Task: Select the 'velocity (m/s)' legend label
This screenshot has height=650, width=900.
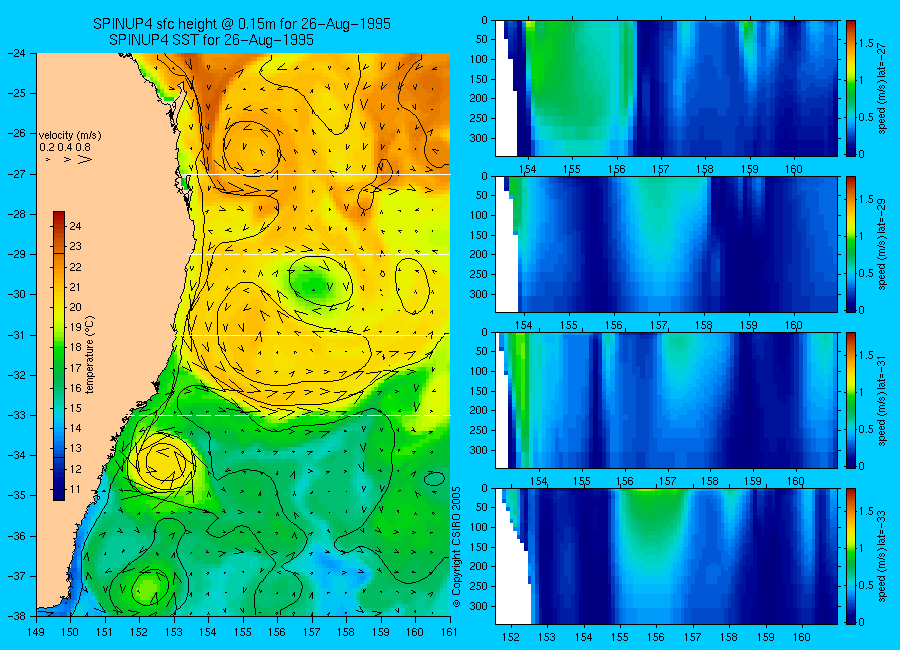Action: 70,136
